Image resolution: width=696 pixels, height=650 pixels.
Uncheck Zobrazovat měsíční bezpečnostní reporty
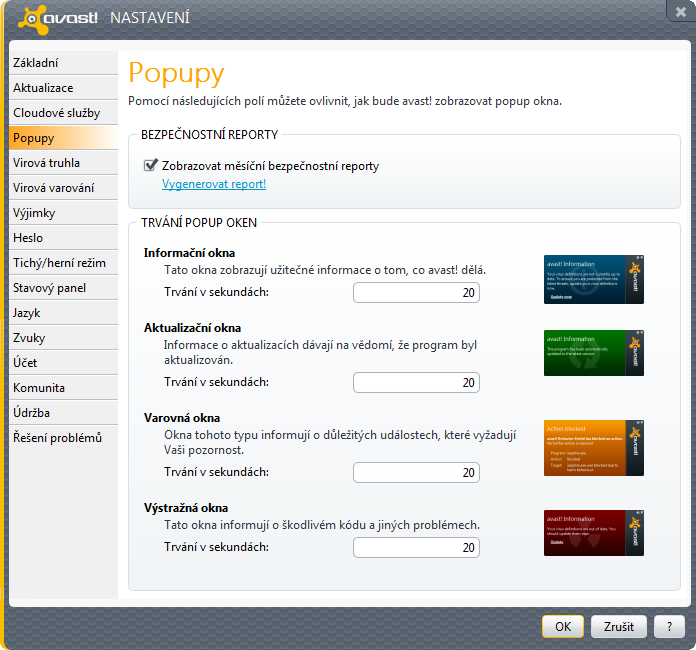150,166
